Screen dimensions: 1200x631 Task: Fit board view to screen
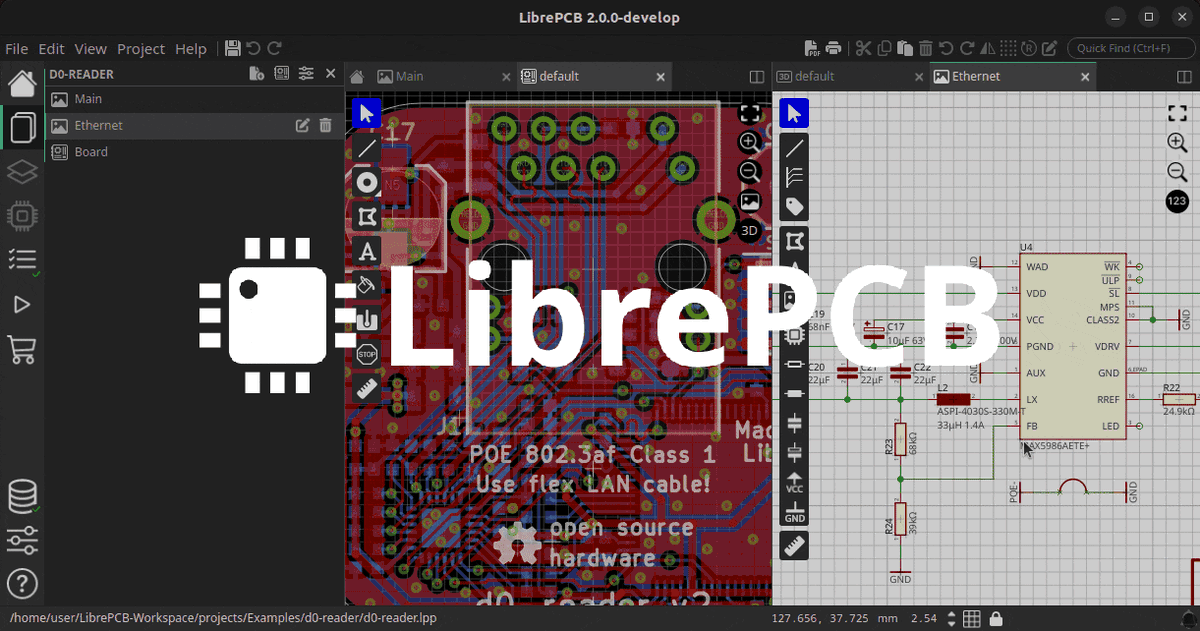750,113
